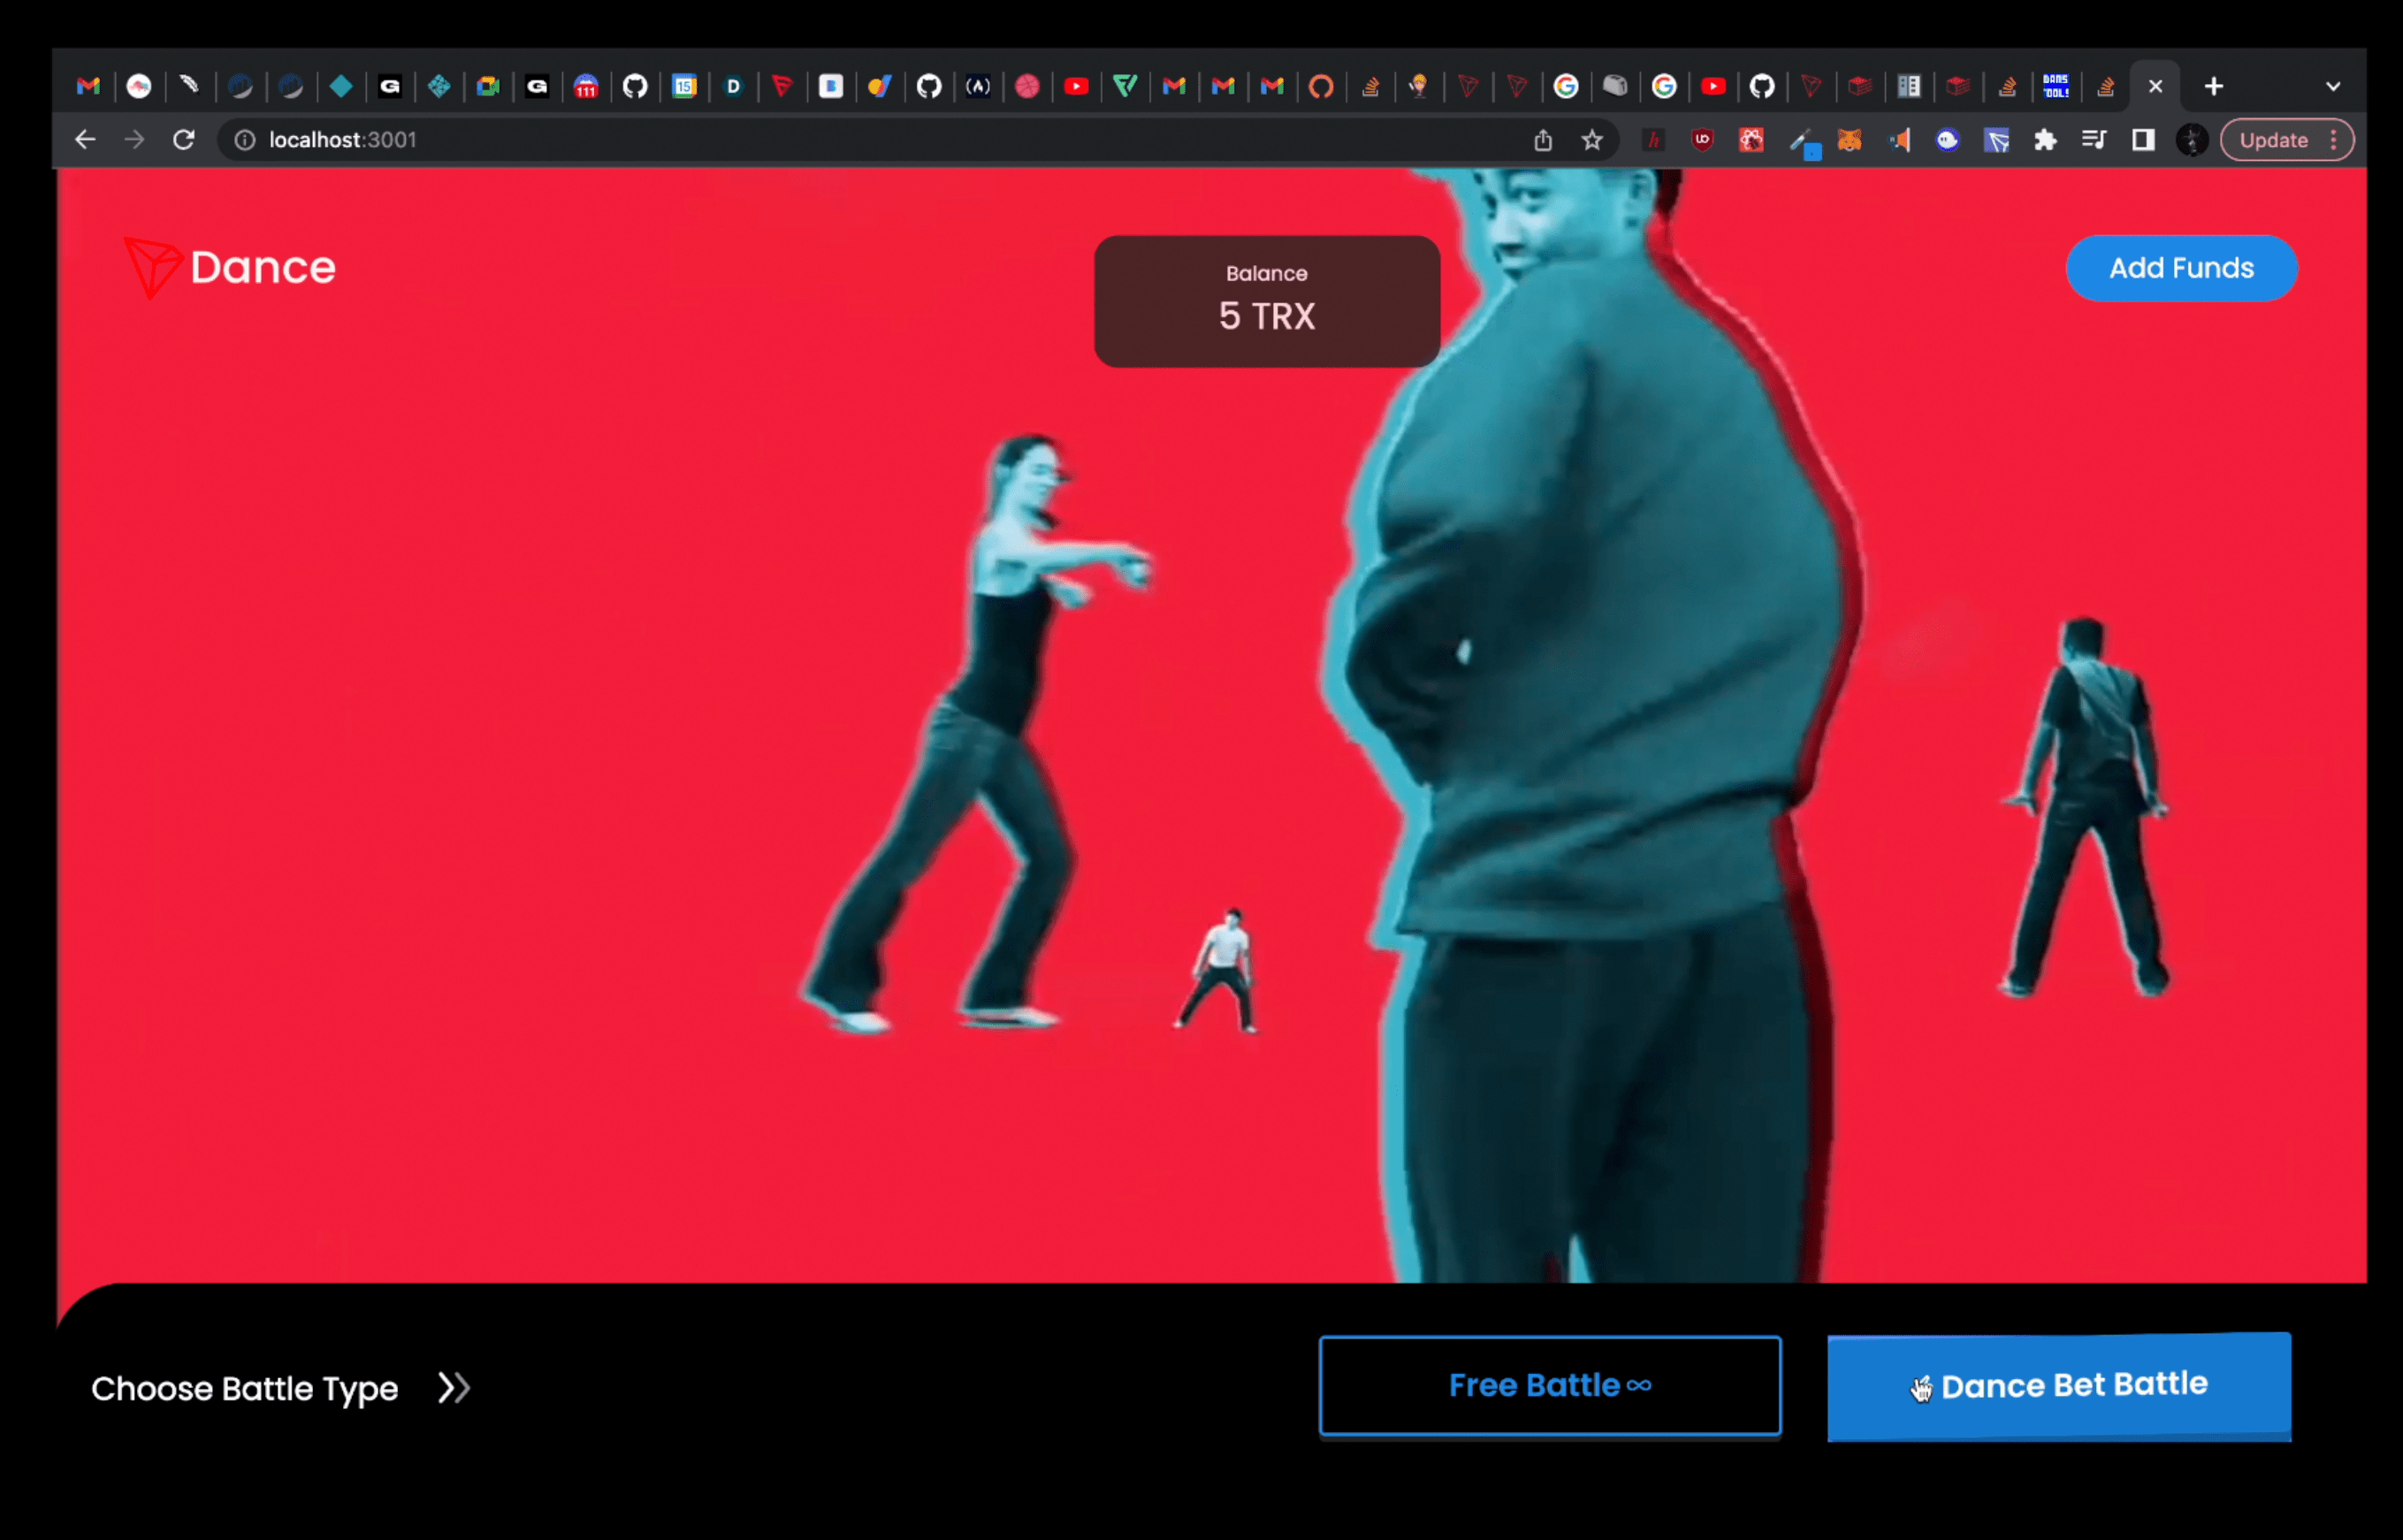Screen dimensions: 2403x1540
Task: Switch to the YouTube tab
Action: tap(1076, 87)
